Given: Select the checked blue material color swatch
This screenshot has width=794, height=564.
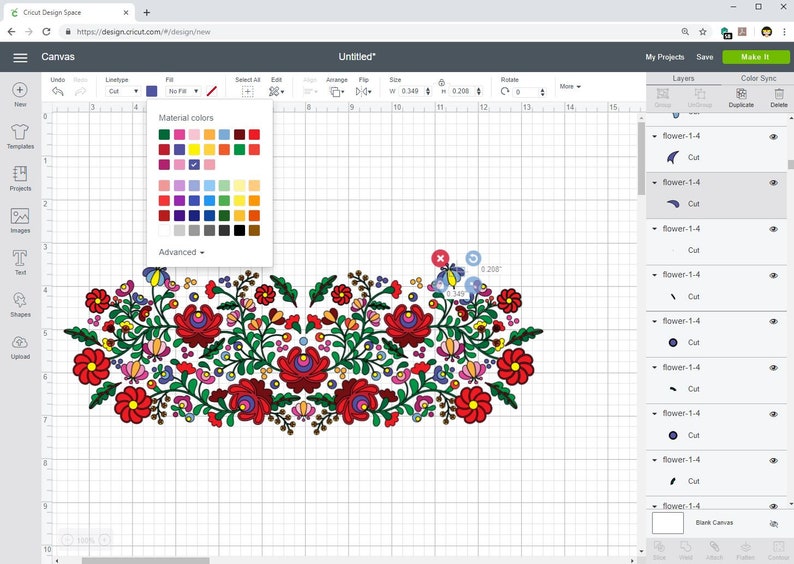Looking at the screenshot, I should pos(194,165).
